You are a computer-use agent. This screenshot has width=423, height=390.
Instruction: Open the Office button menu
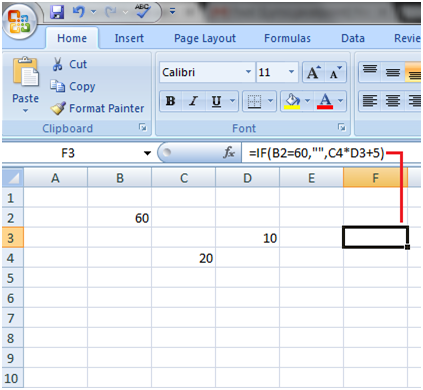point(19,21)
